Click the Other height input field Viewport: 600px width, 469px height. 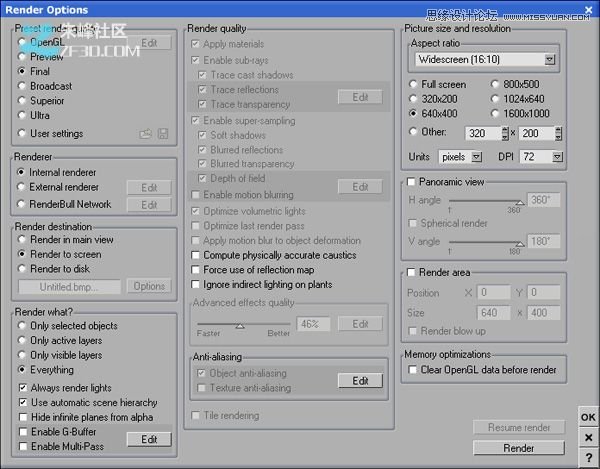tap(537, 134)
